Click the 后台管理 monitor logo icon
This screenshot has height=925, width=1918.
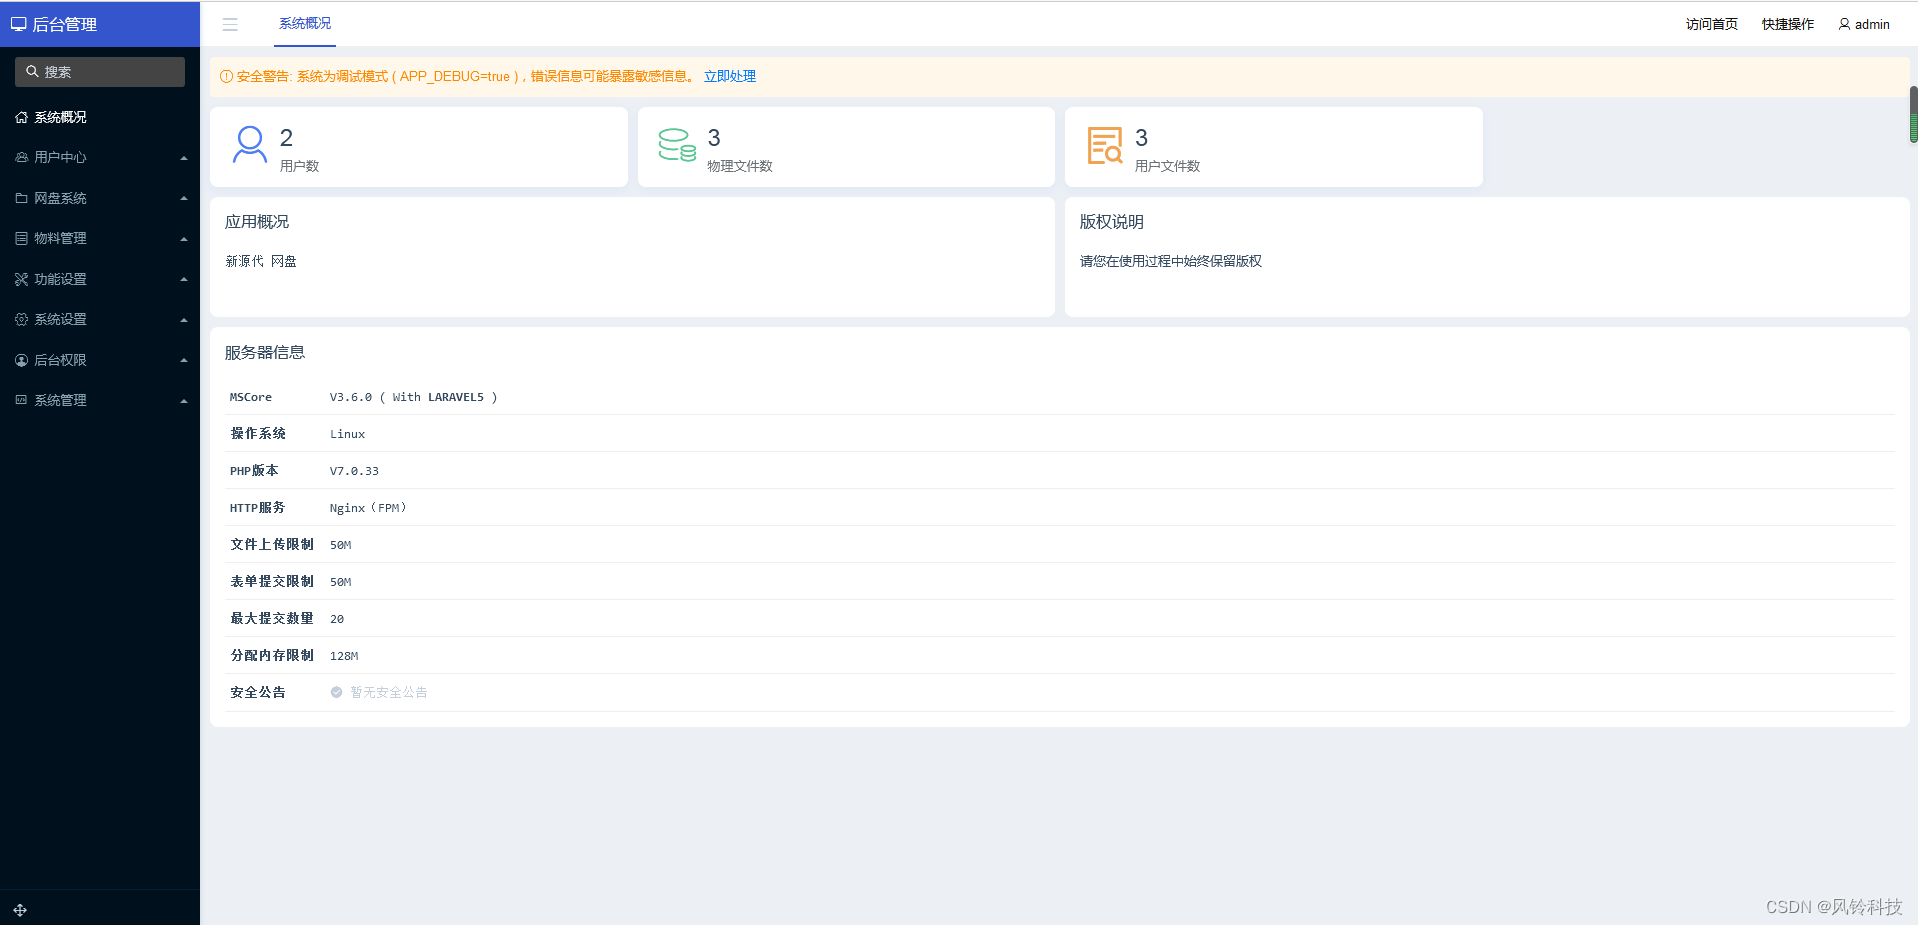pos(18,24)
